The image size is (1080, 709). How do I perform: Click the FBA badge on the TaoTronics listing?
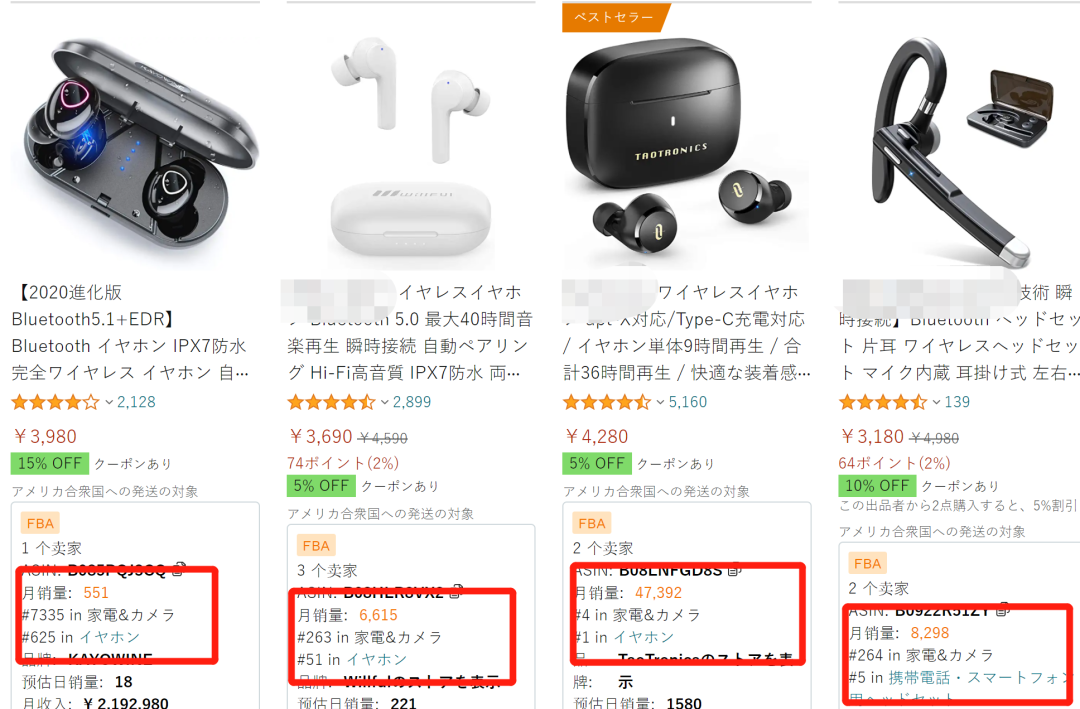(x=592, y=524)
